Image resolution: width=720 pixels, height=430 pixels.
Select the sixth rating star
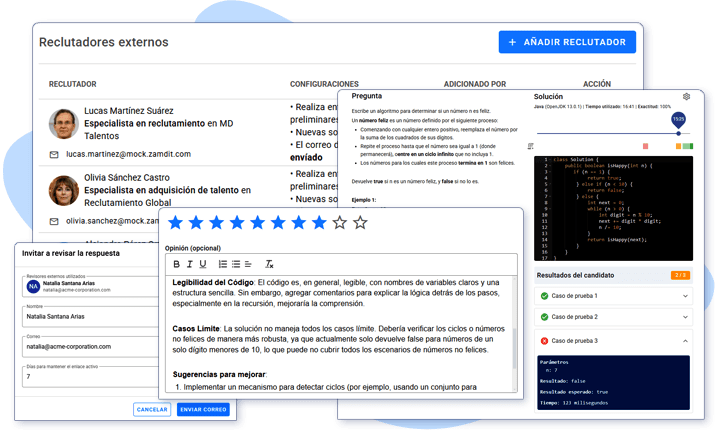(278, 223)
